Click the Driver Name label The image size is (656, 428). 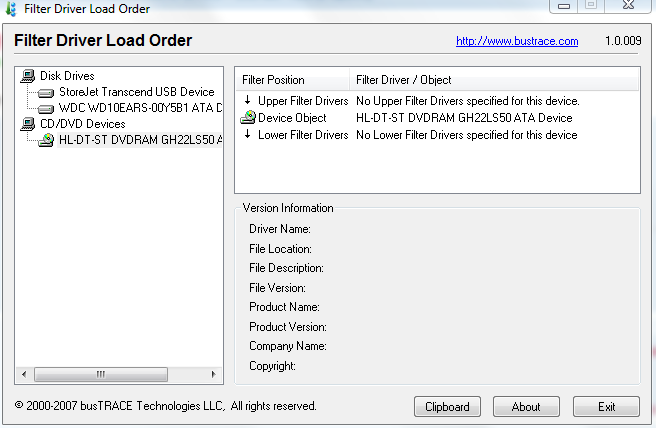280,229
